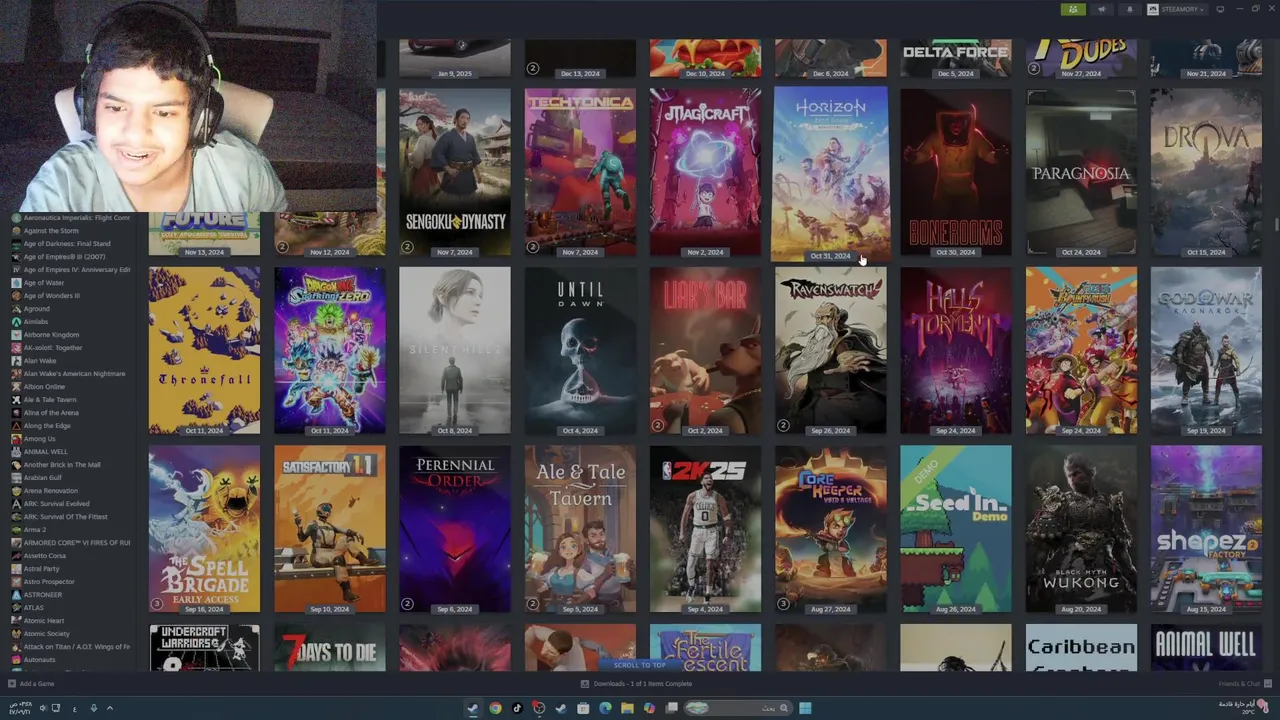The height and width of the screenshot is (720, 1280).
Task: Open the Black Myth Wukong cover
Action: [x=1081, y=529]
